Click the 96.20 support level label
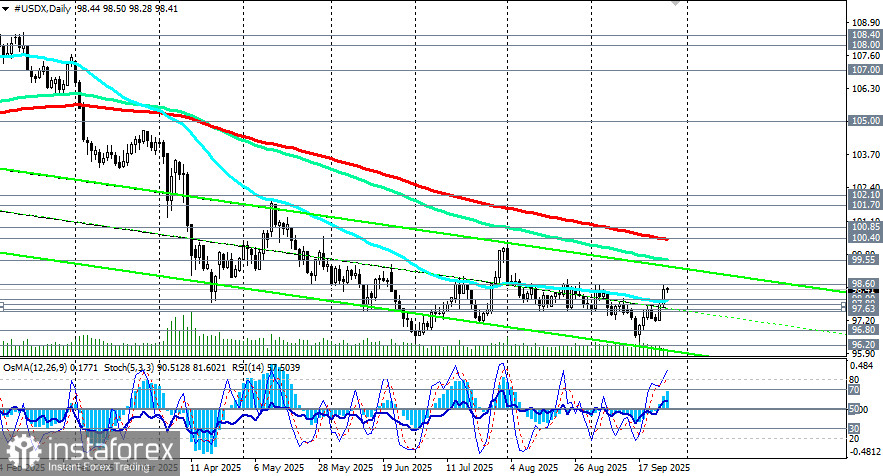Screen dimensions: 883x476 click(864, 344)
